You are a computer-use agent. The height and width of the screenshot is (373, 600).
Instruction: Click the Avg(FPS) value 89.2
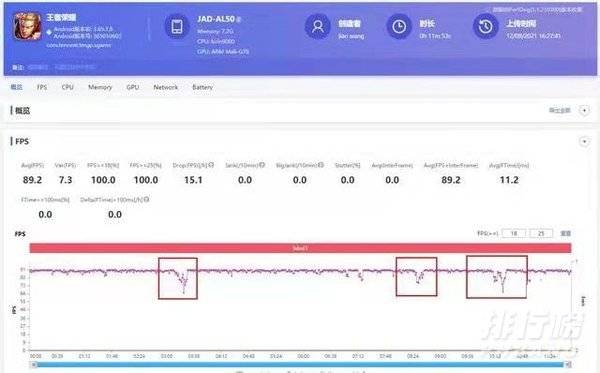point(32,180)
